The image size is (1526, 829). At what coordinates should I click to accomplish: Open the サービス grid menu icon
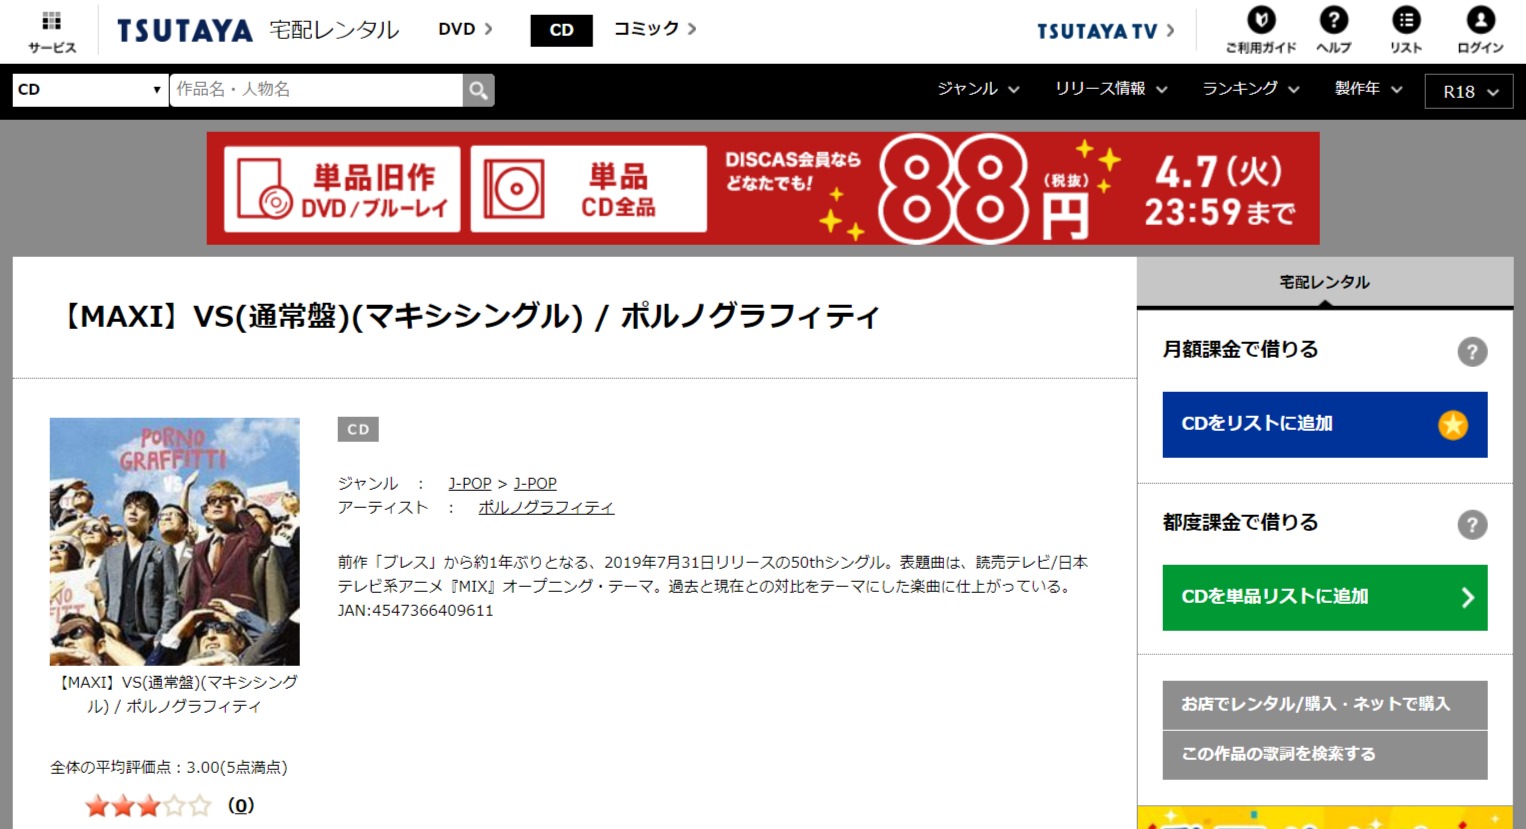[x=52, y=22]
